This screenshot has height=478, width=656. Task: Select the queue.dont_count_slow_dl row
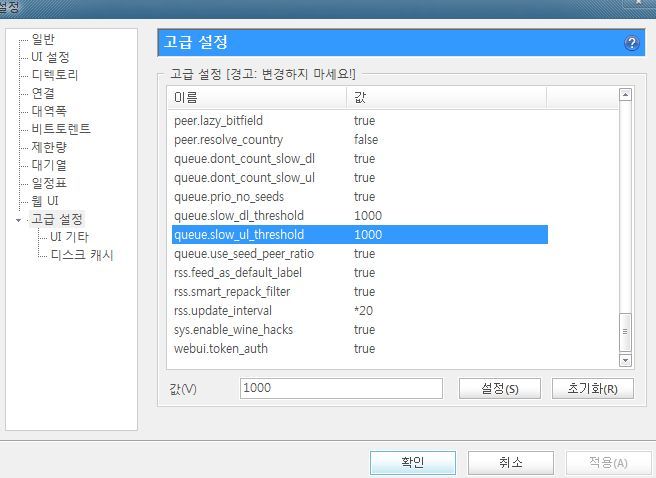tap(360, 159)
